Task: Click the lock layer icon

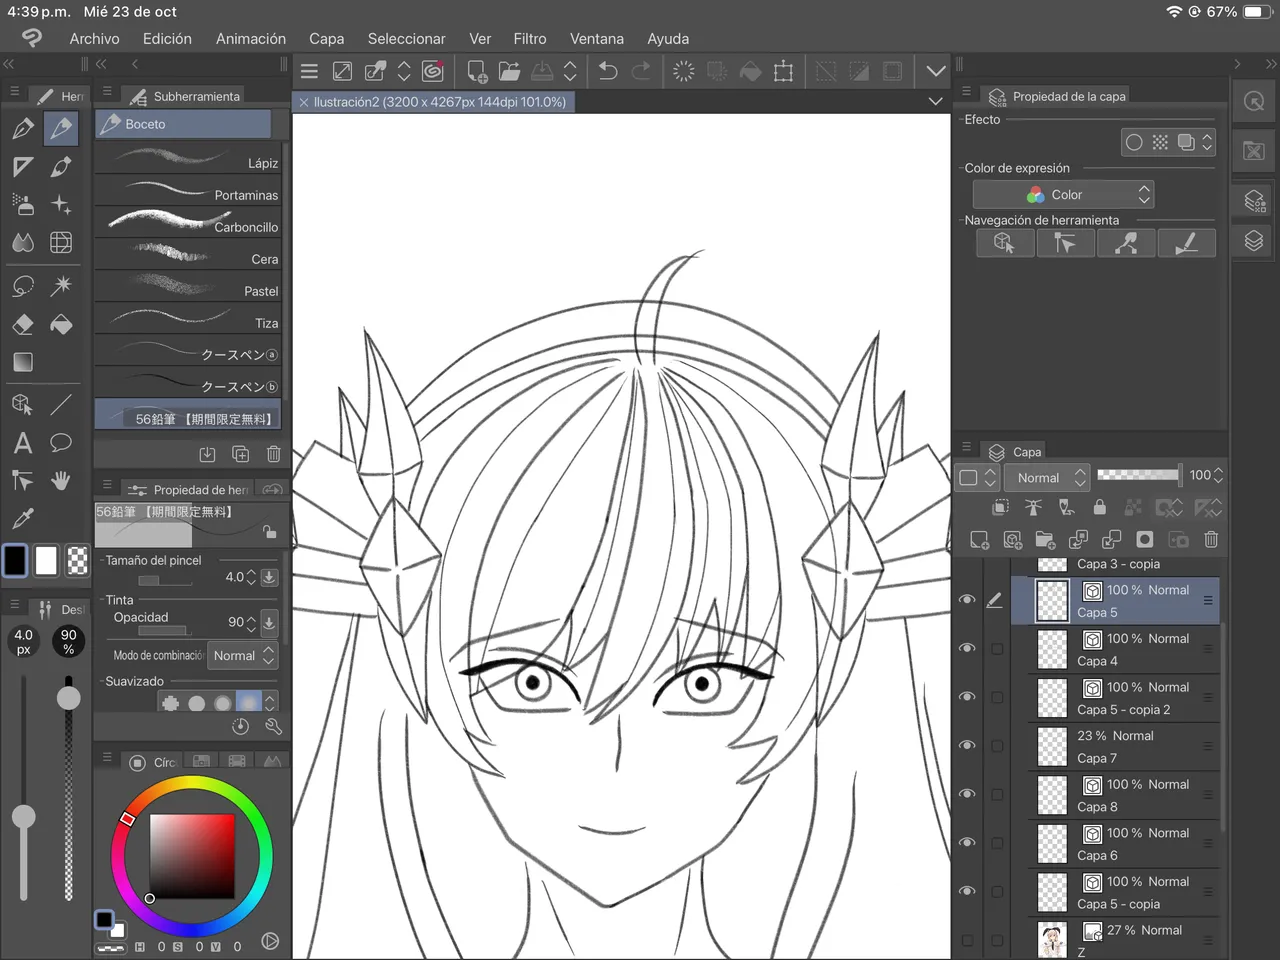Action: coord(1100,507)
